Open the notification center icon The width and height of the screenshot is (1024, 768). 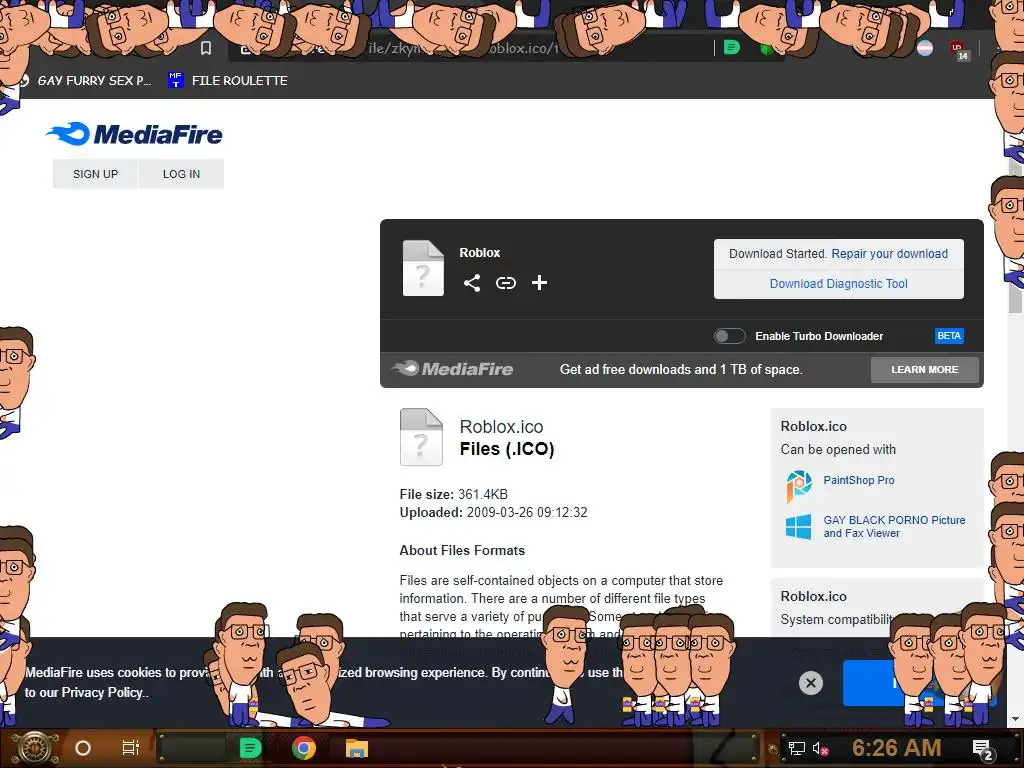pyautogui.click(x=983, y=750)
